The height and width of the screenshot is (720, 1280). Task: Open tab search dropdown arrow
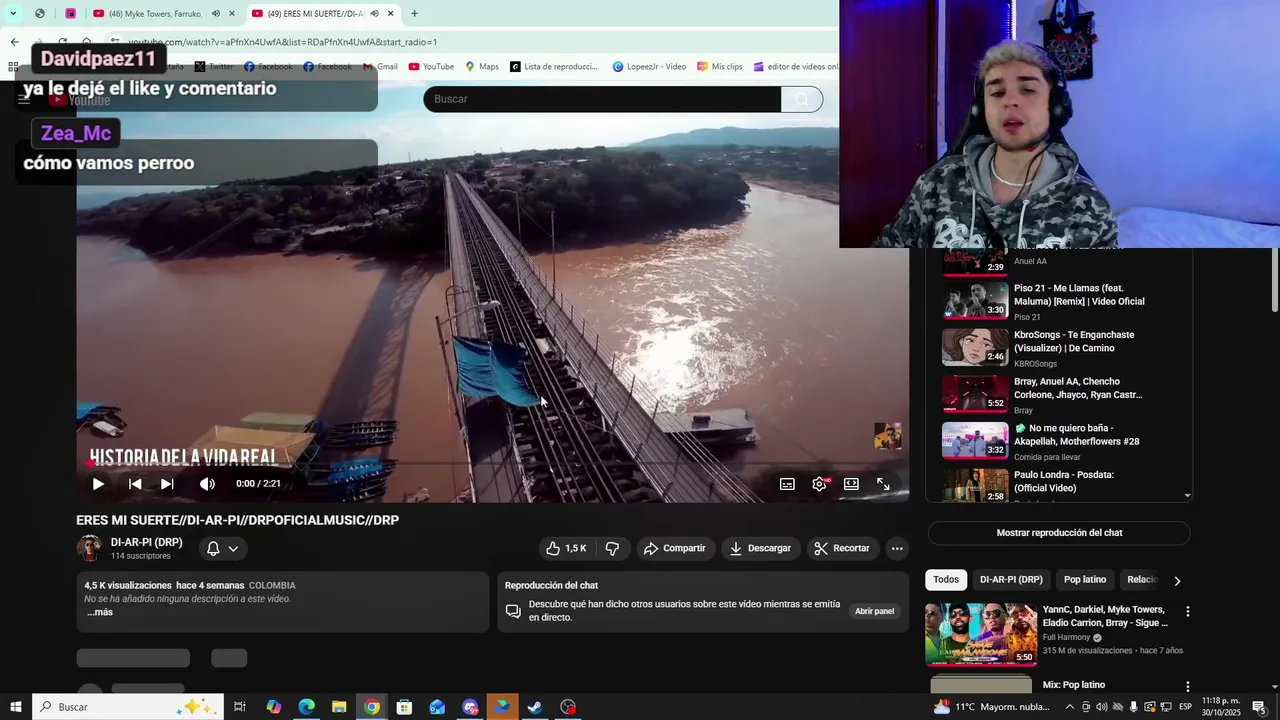tap(13, 14)
